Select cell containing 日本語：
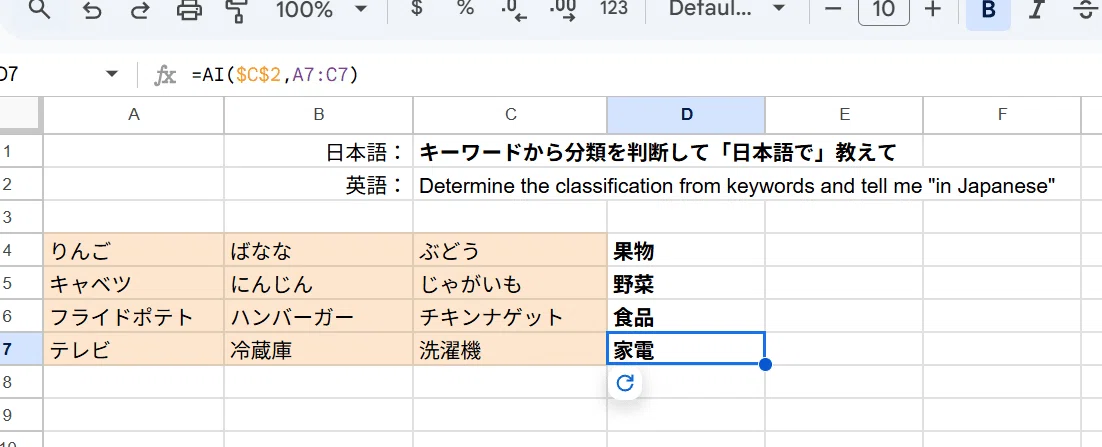Screen dimensions: 1102x447 [318, 151]
